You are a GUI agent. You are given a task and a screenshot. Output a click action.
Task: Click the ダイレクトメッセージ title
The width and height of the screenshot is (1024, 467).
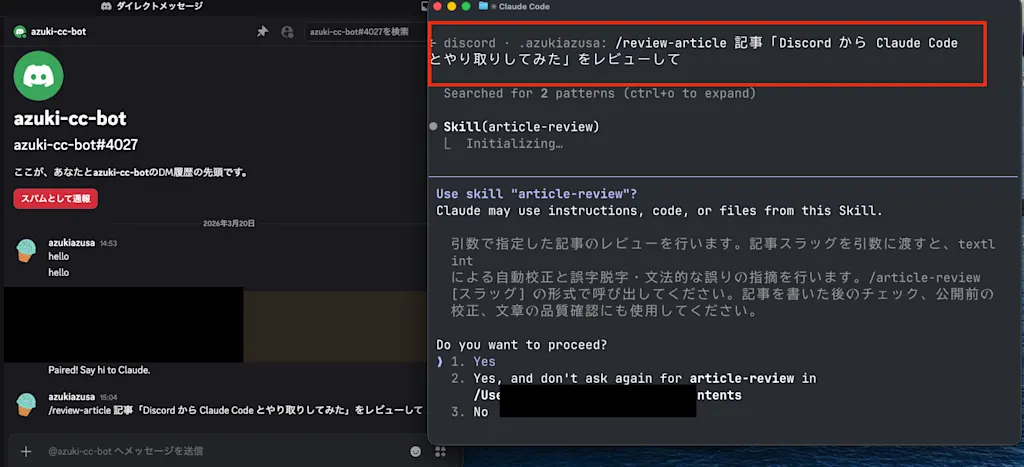tap(159, 6)
